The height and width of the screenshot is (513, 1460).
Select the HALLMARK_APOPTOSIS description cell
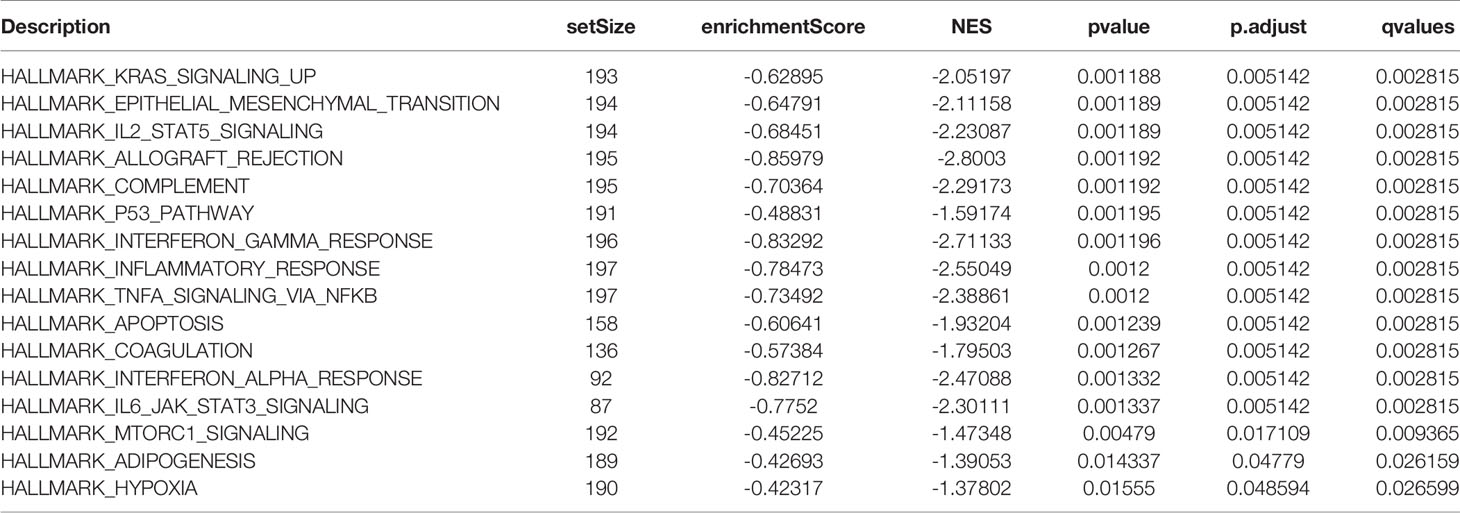[x=113, y=324]
